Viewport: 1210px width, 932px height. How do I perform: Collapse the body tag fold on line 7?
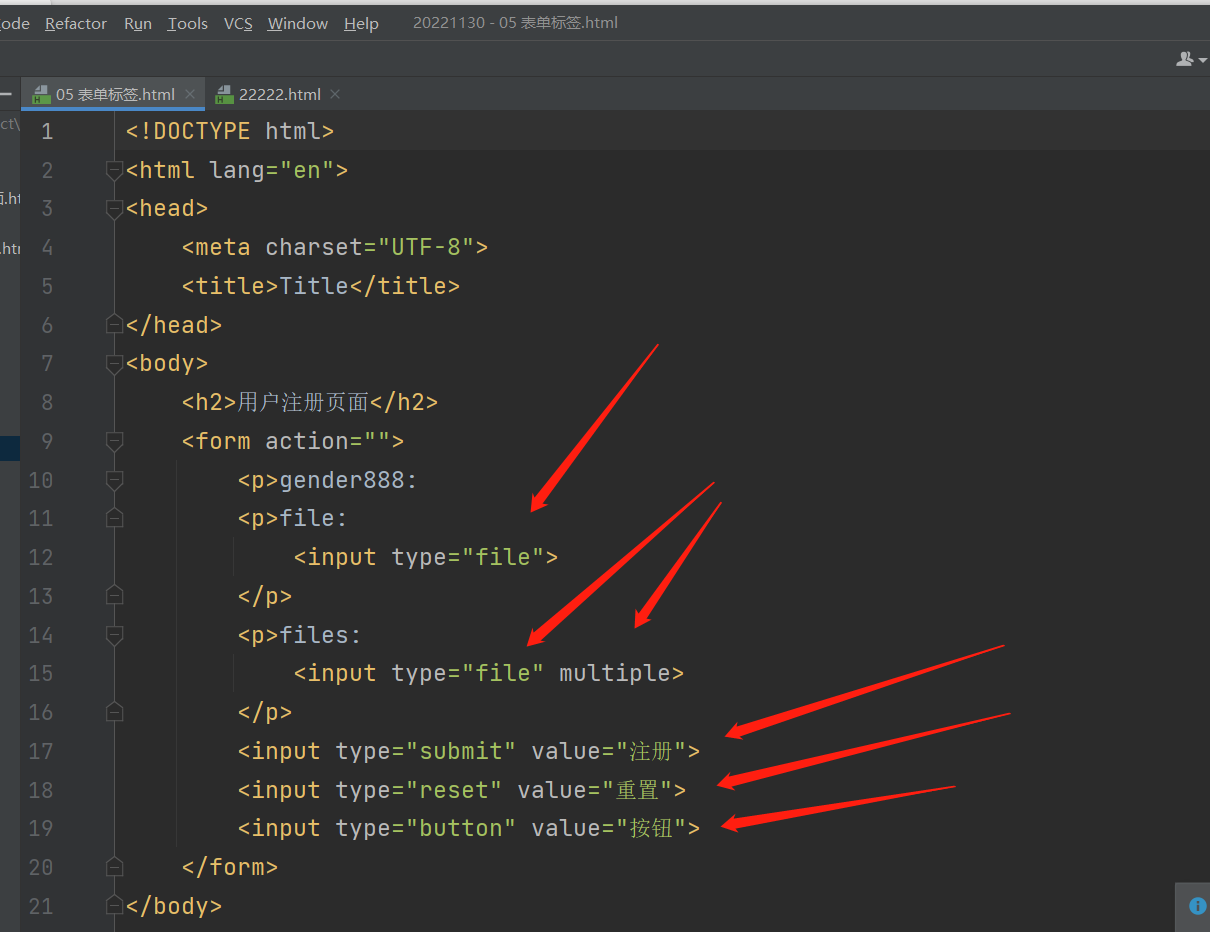click(114, 364)
